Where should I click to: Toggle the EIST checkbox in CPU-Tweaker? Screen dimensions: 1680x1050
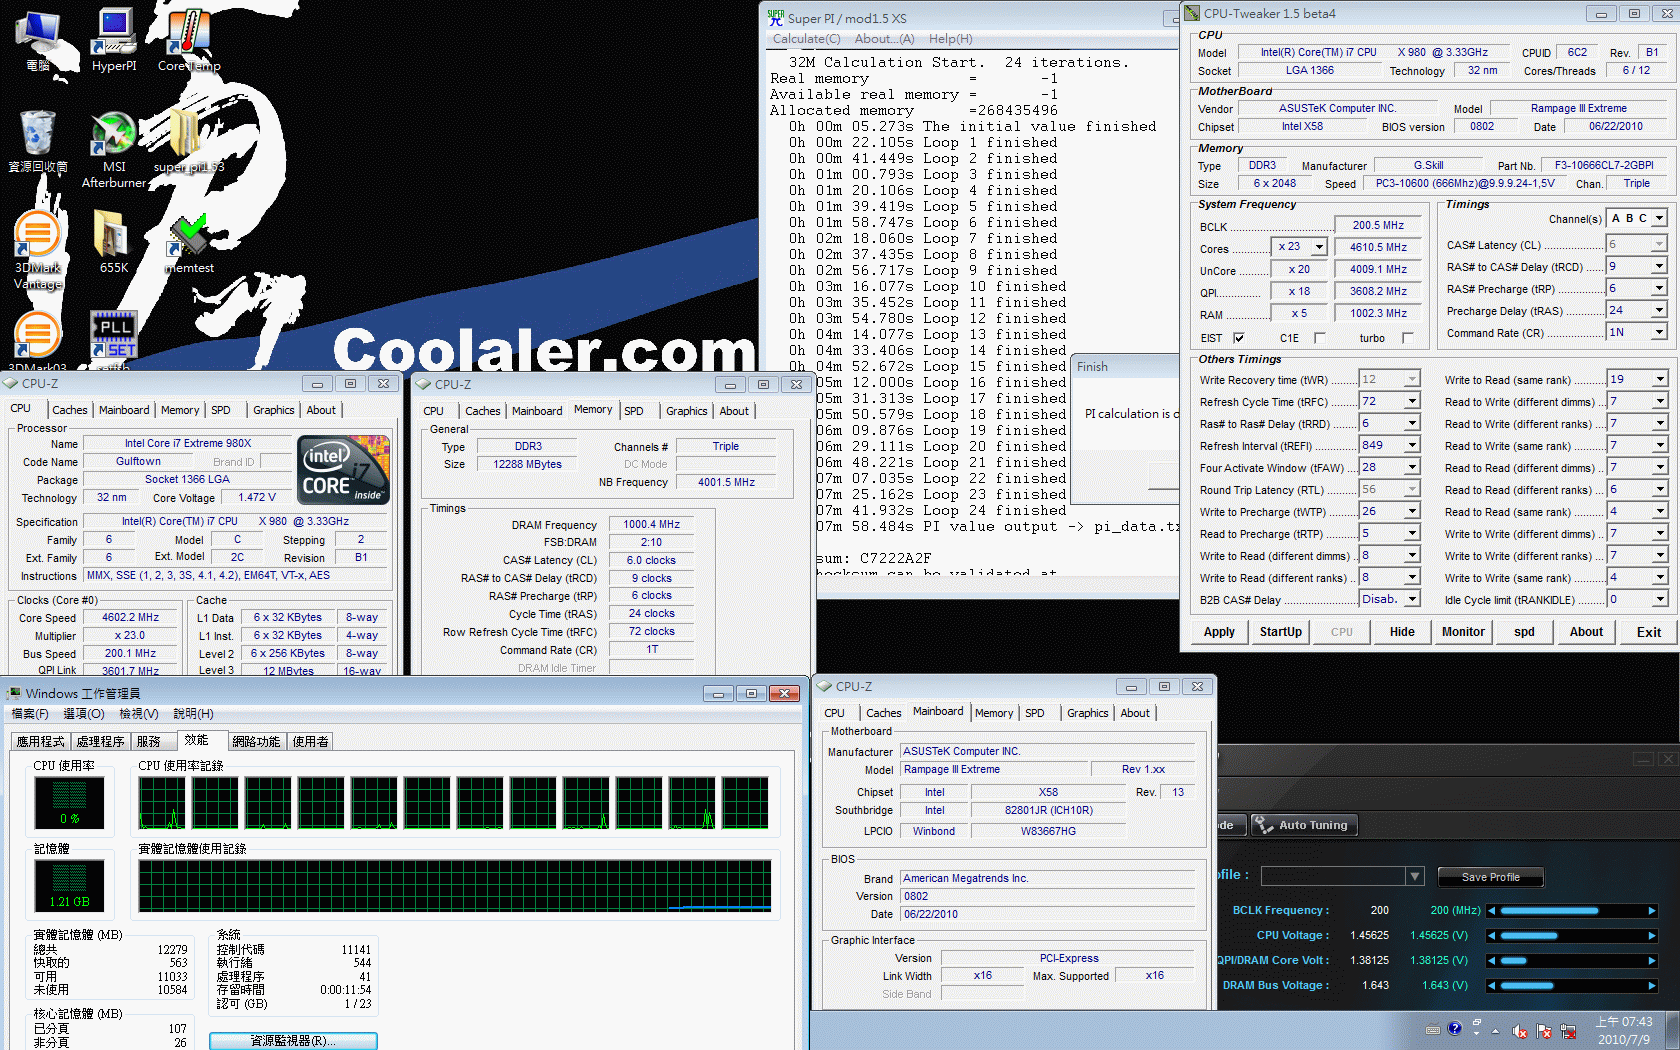(x=1238, y=338)
